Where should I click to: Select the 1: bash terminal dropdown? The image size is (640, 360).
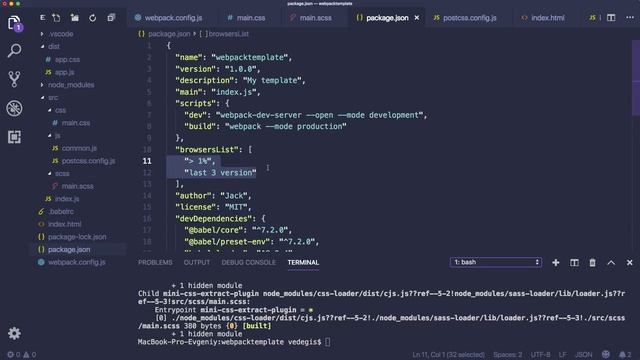point(496,262)
